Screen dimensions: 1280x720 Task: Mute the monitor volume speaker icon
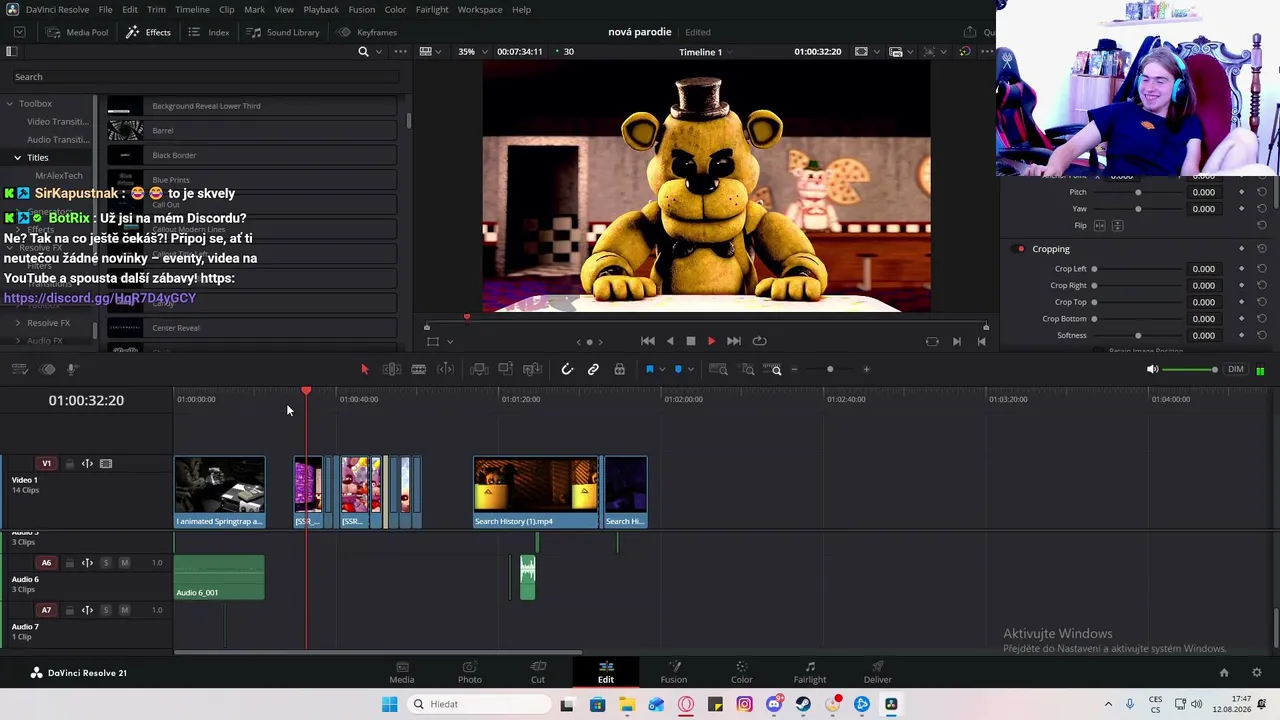(1152, 370)
